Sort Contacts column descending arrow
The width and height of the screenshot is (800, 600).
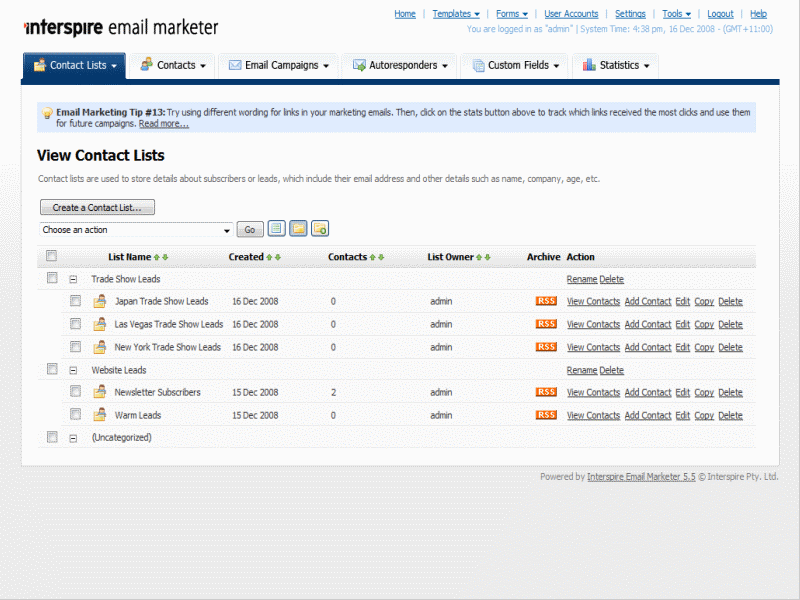coord(381,258)
